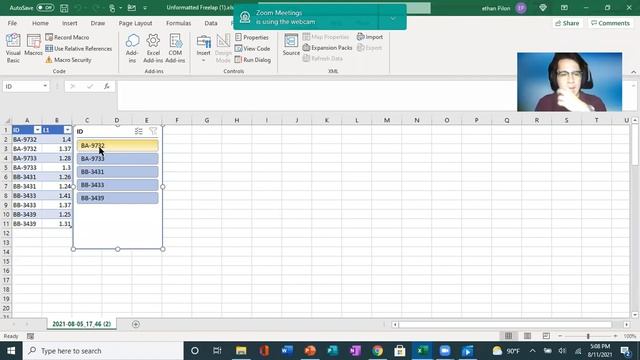Open the Macros dialog
Image resolution: width=640 pixels, height=360 pixels.
coord(33,45)
